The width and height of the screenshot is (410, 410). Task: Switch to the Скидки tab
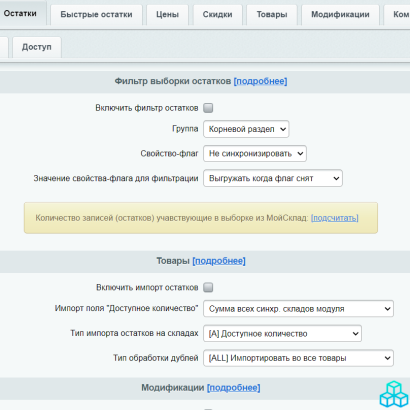point(217,15)
